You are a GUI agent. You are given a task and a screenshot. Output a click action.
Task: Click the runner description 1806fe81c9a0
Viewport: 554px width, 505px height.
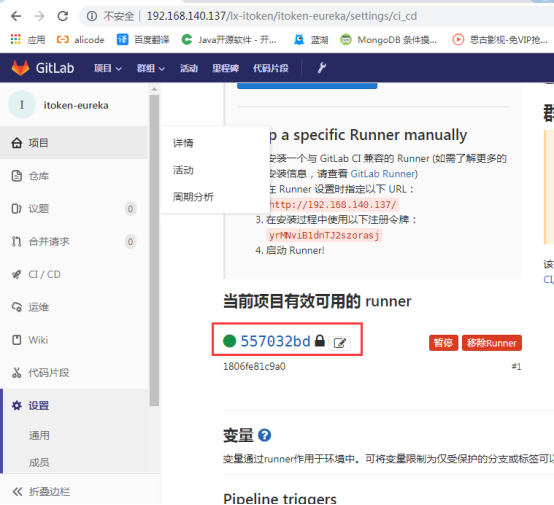(x=254, y=366)
